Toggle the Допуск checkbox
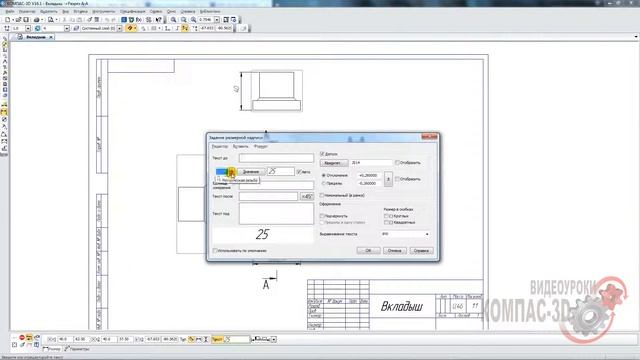Screen dimensions: 640x360 pyautogui.click(x=322, y=154)
